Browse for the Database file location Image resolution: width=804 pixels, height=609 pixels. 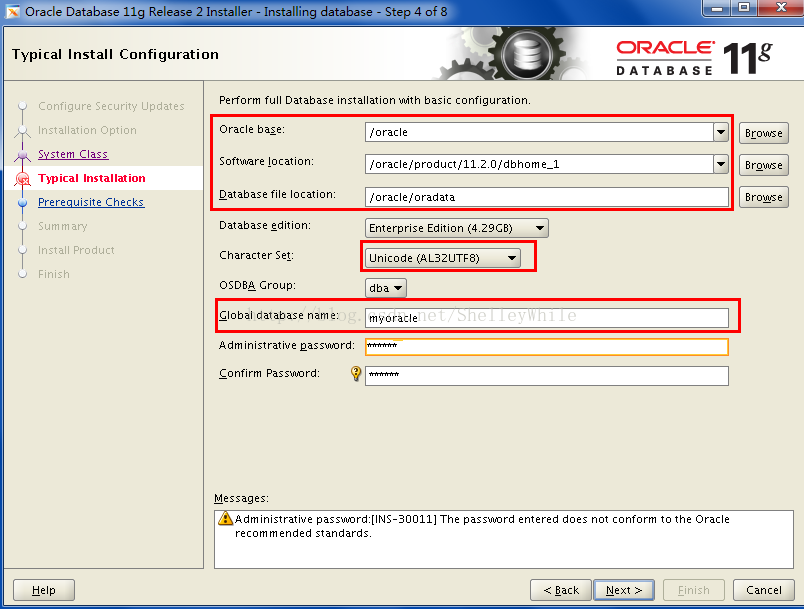click(763, 197)
